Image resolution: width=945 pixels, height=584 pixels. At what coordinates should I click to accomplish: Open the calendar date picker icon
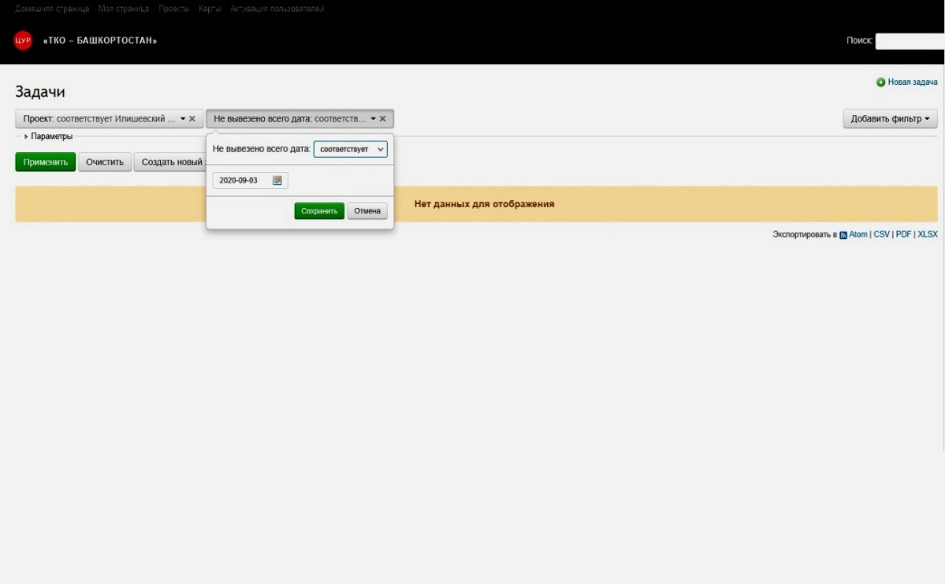277,180
